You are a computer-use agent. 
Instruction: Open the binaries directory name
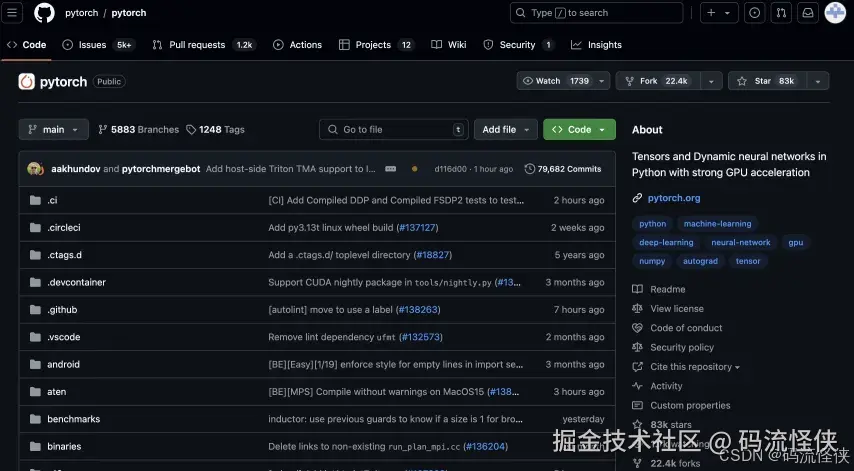click(64, 446)
